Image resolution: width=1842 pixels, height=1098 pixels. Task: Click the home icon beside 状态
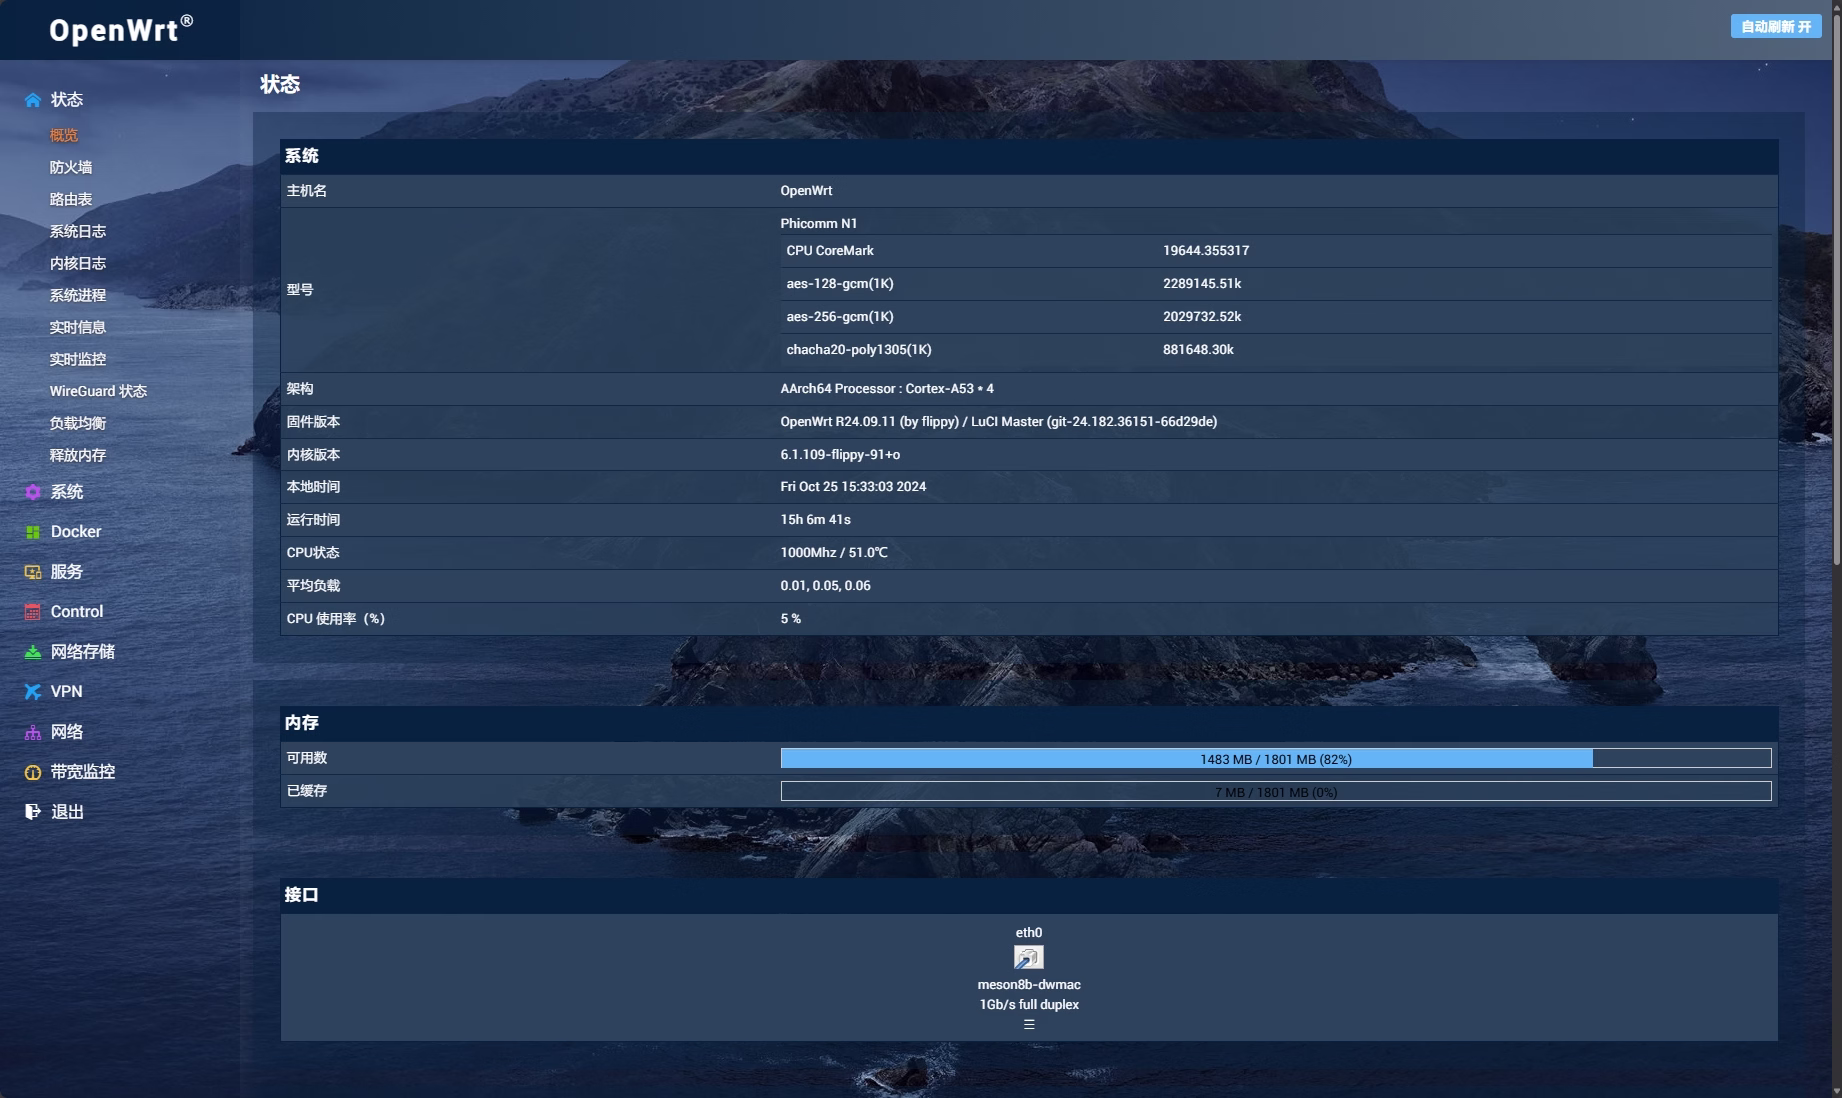[x=33, y=100]
